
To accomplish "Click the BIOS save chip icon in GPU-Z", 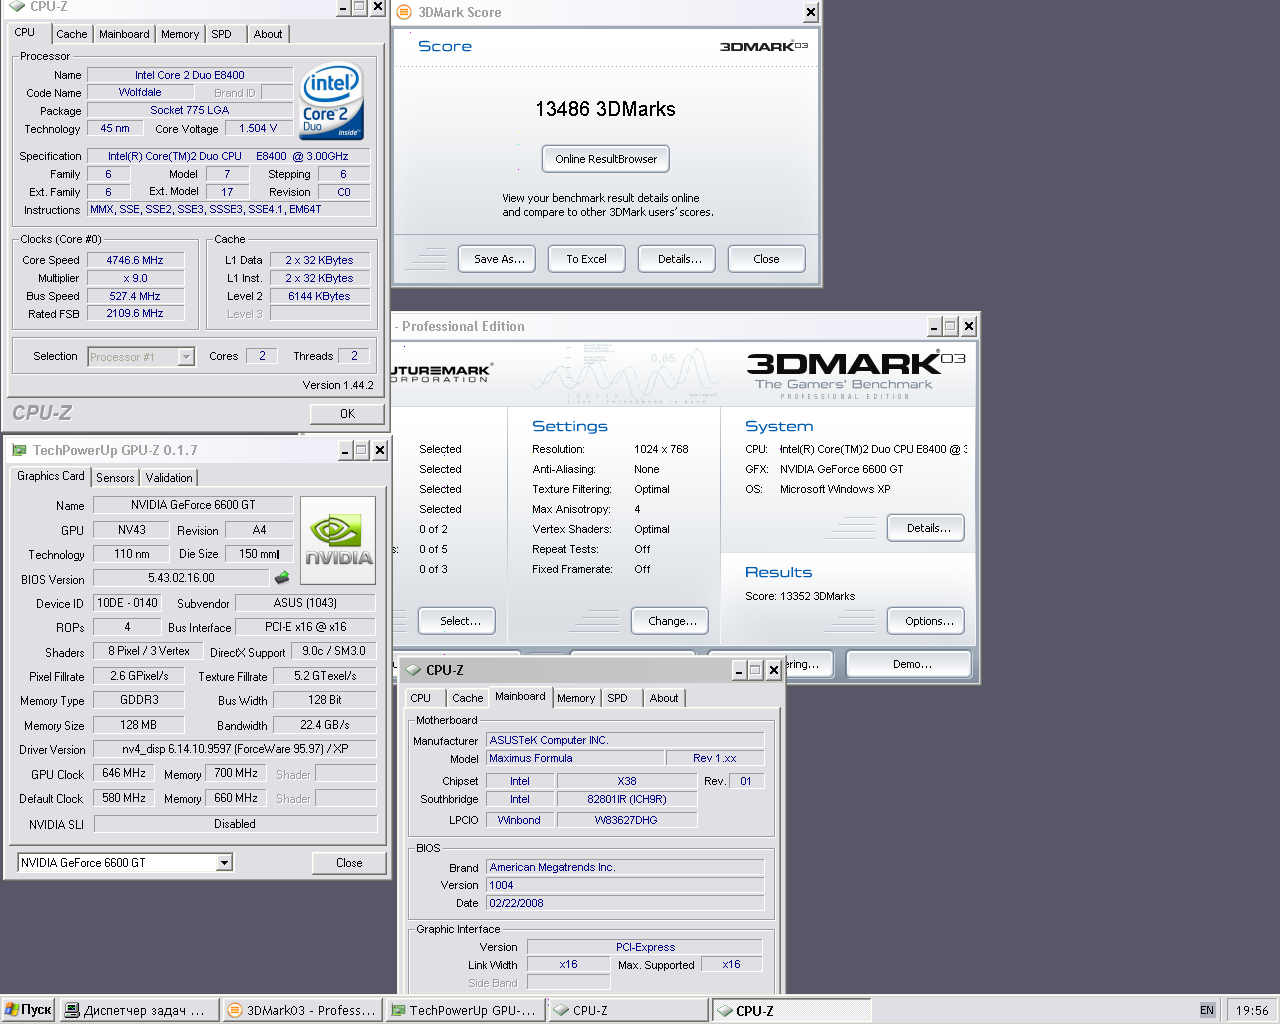I will 282,578.
